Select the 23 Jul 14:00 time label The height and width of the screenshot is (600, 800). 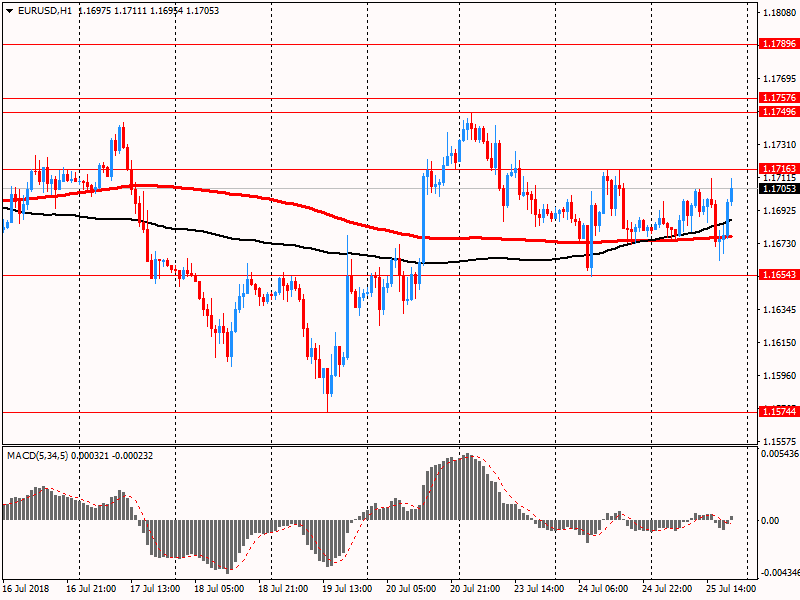pos(539,588)
